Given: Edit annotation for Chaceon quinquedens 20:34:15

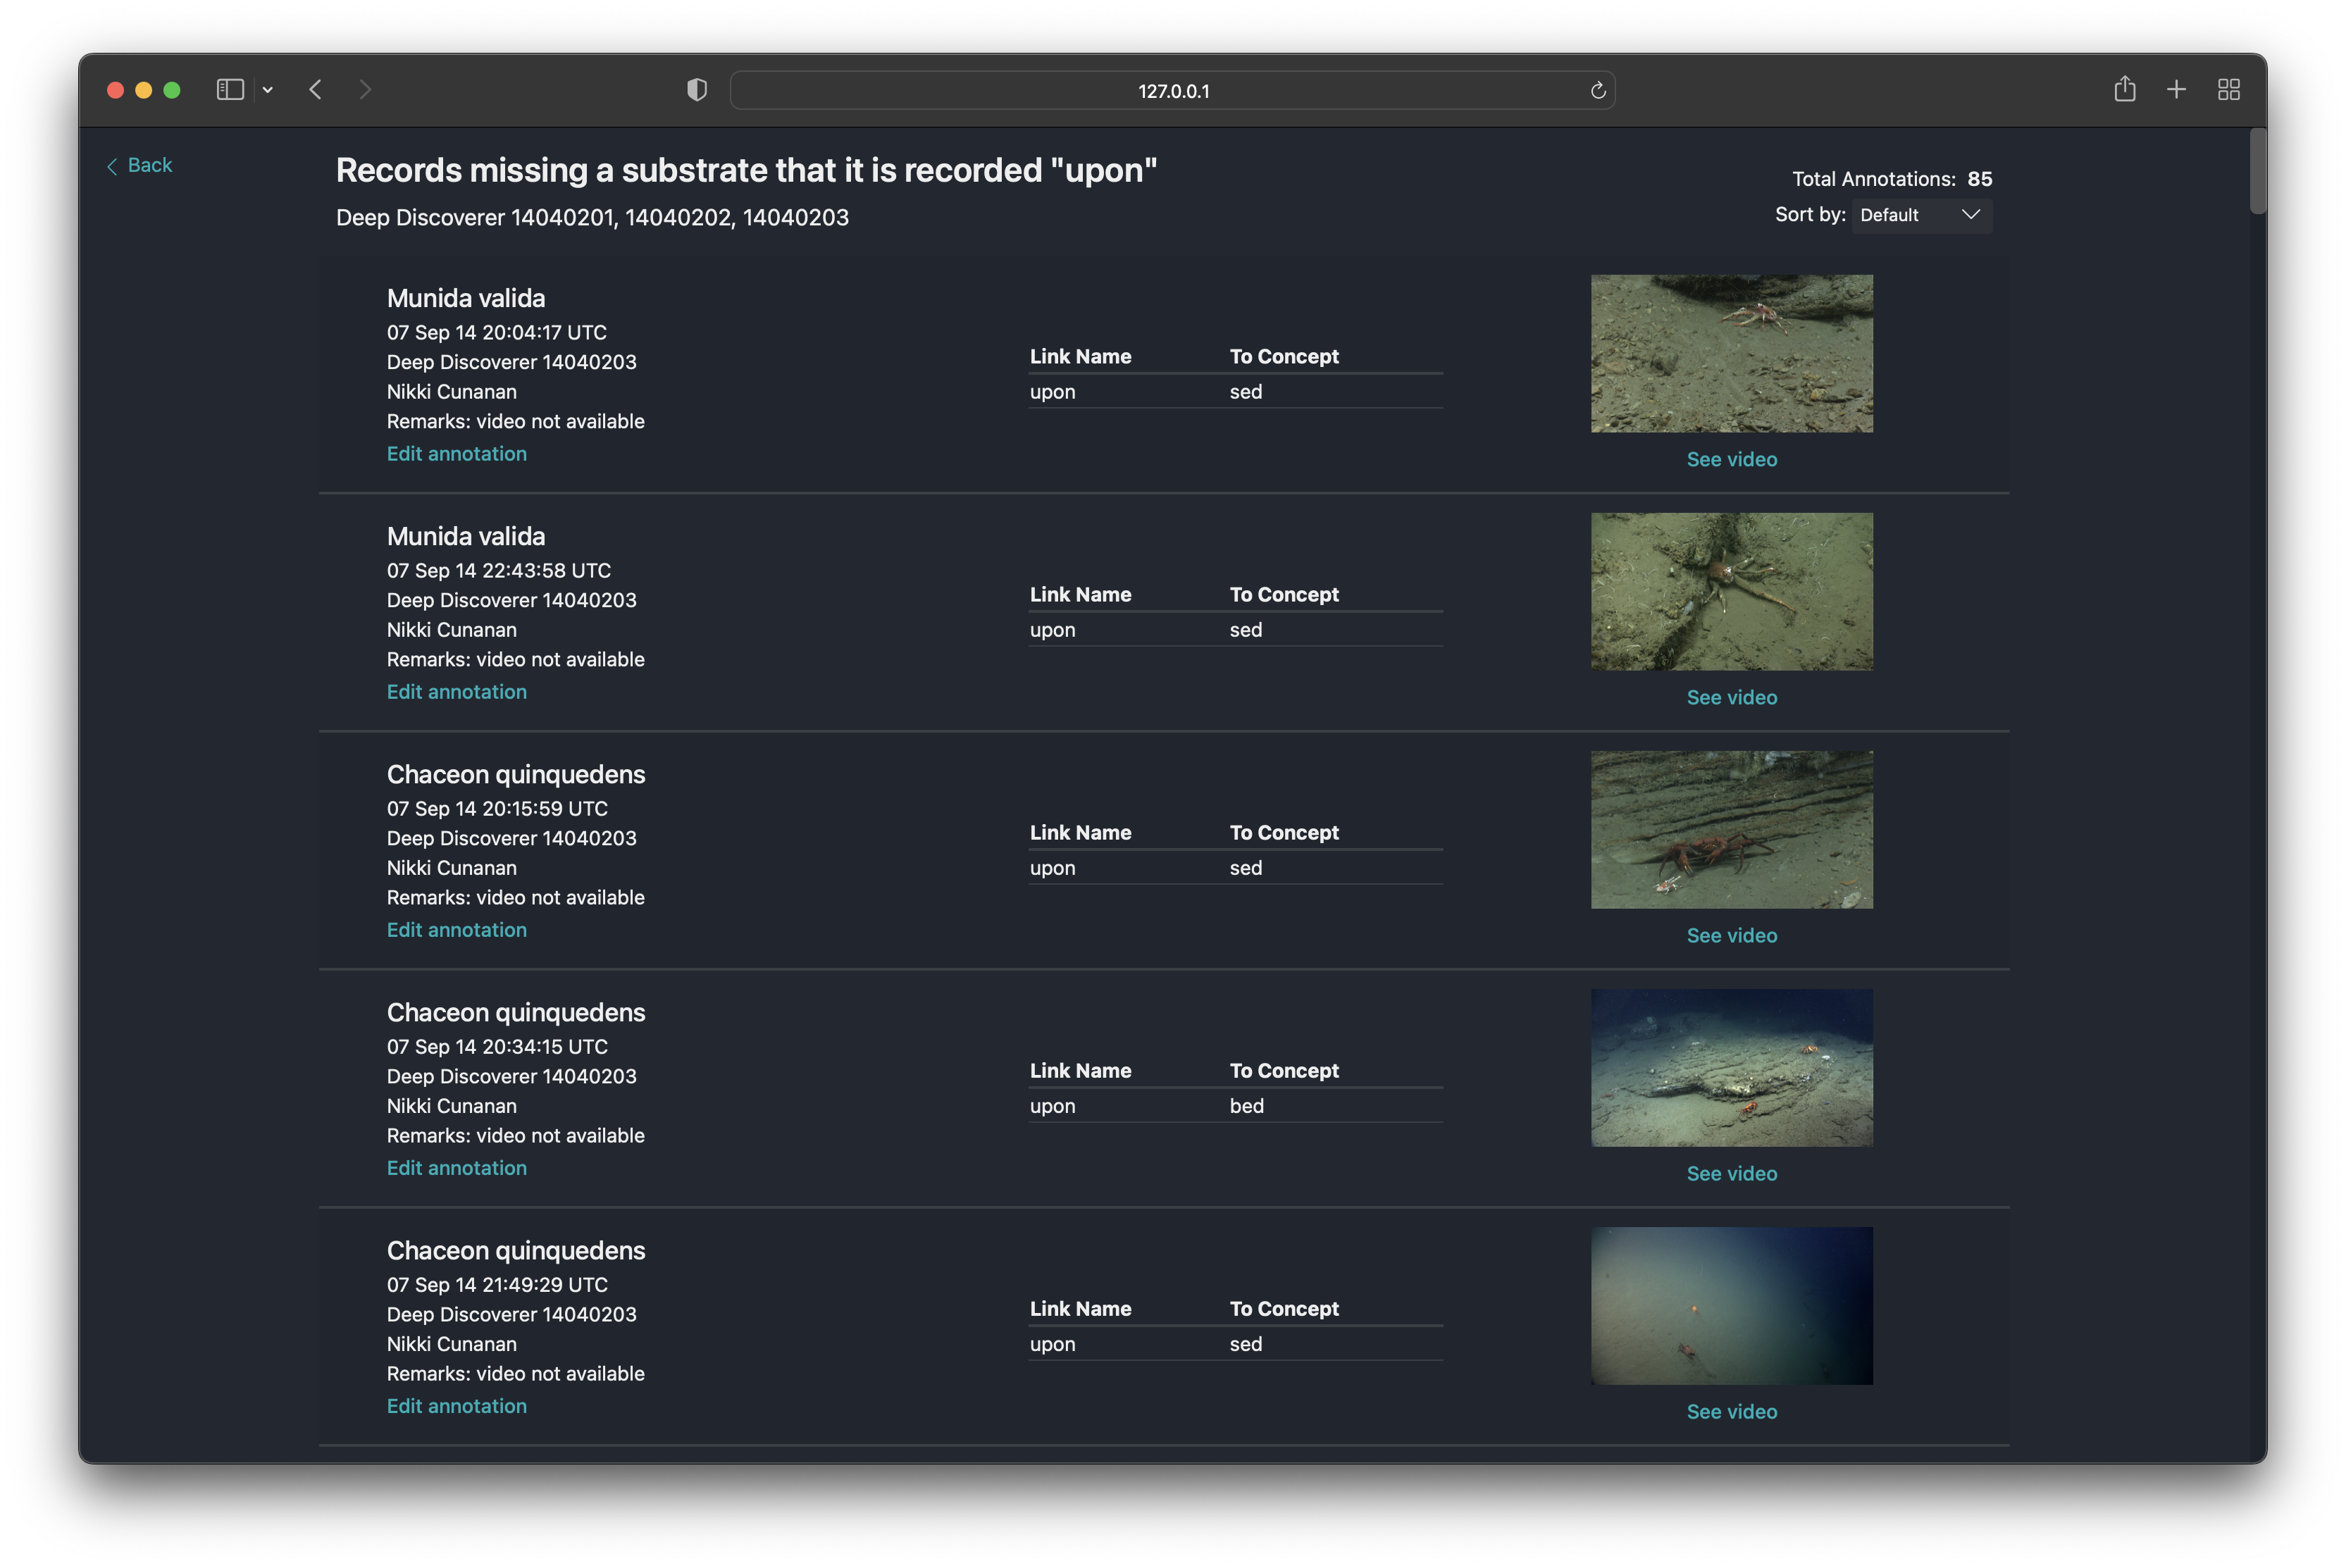Looking at the screenshot, I should 456,1168.
